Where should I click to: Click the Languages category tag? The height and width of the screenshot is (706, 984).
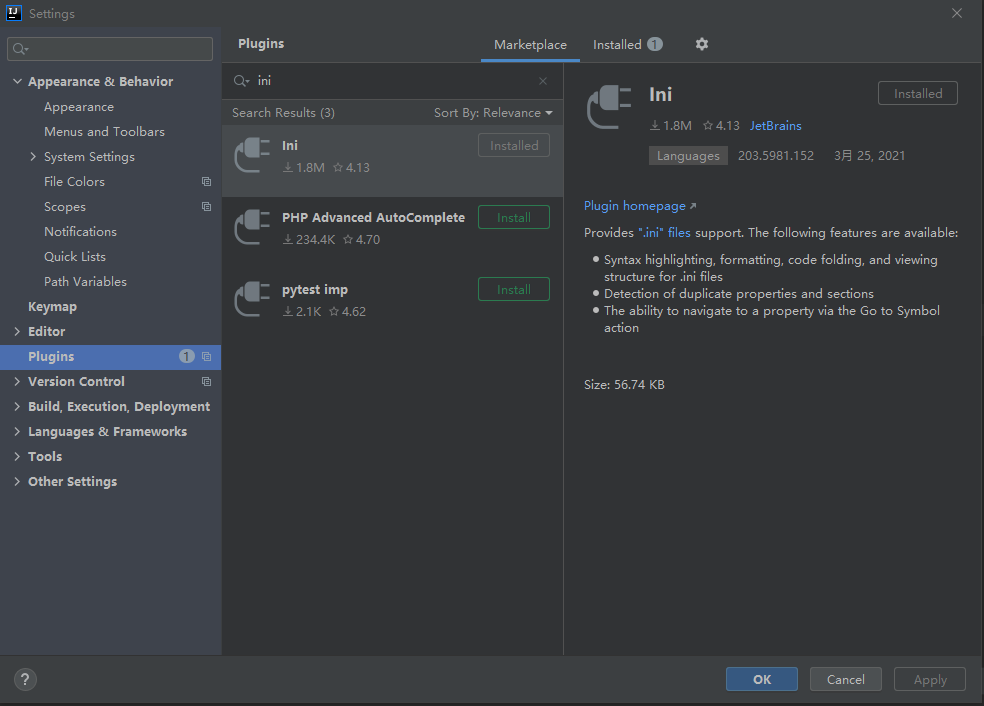(688, 156)
